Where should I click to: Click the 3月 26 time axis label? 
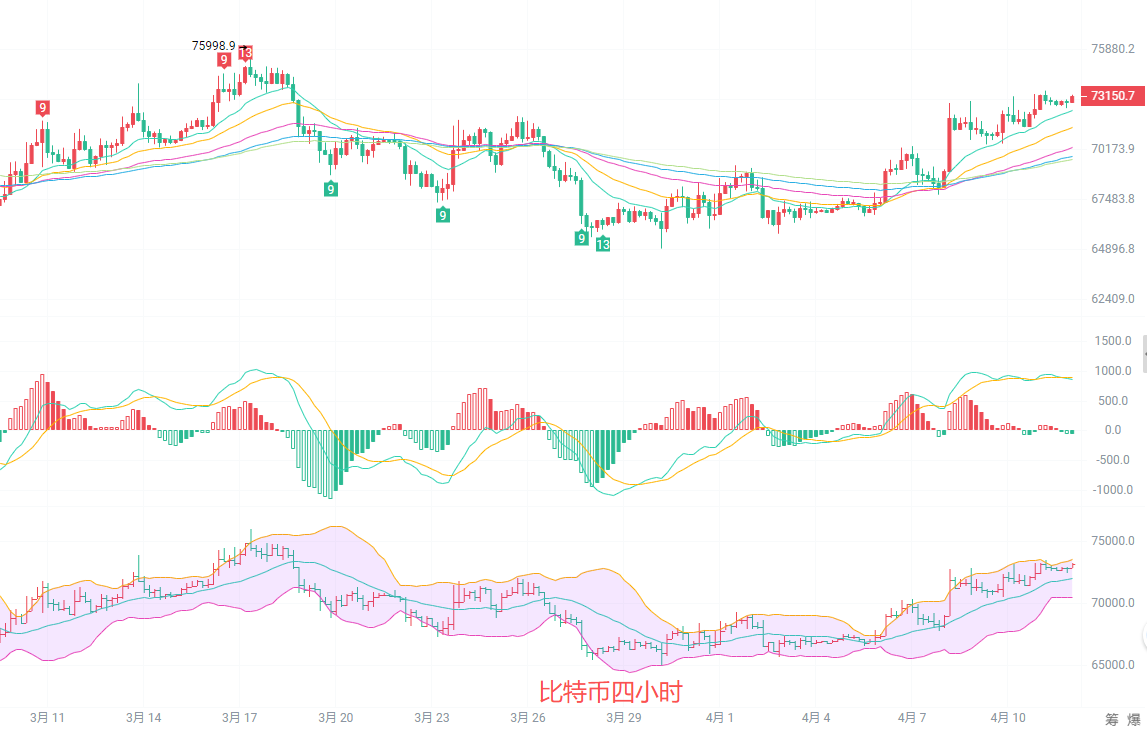pyautogui.click(x=527, y=718)
